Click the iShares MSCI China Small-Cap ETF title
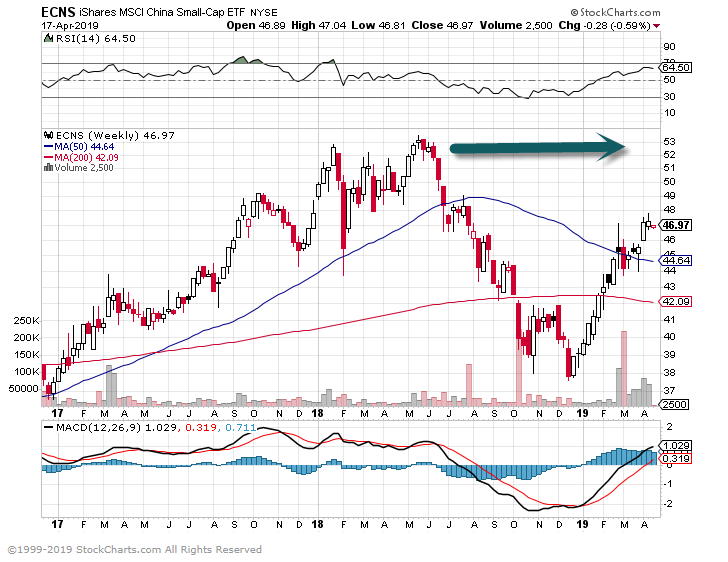The height and width of the screenshot is (562, 728). [x=163, y=13]
